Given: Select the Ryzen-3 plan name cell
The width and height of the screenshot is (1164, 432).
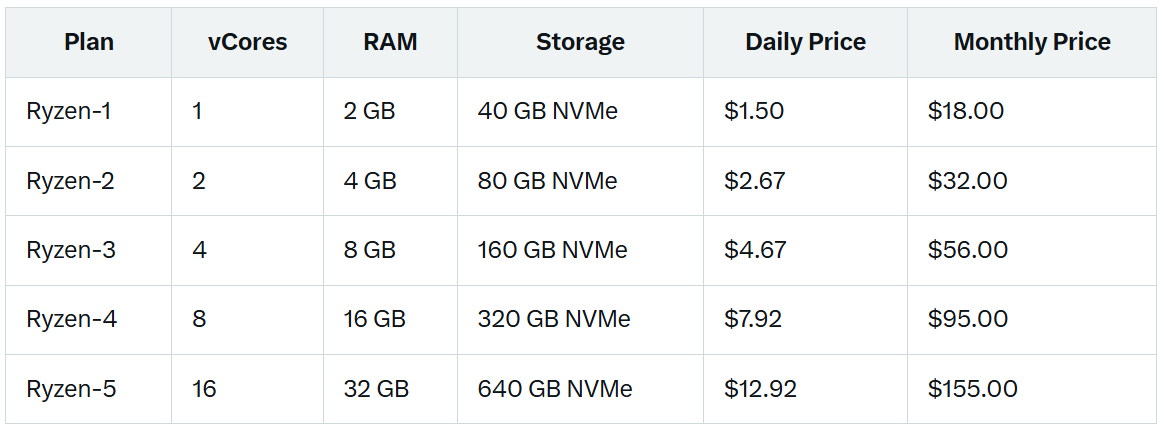Looking at the screenshot, I should [88, 251].
